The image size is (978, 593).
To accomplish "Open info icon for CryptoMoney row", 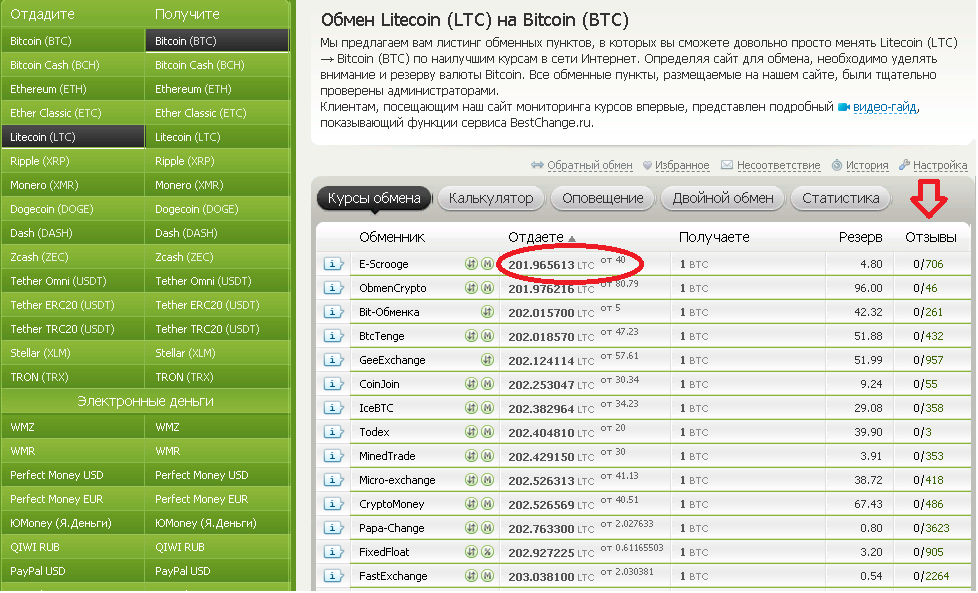I will point(334,504).
